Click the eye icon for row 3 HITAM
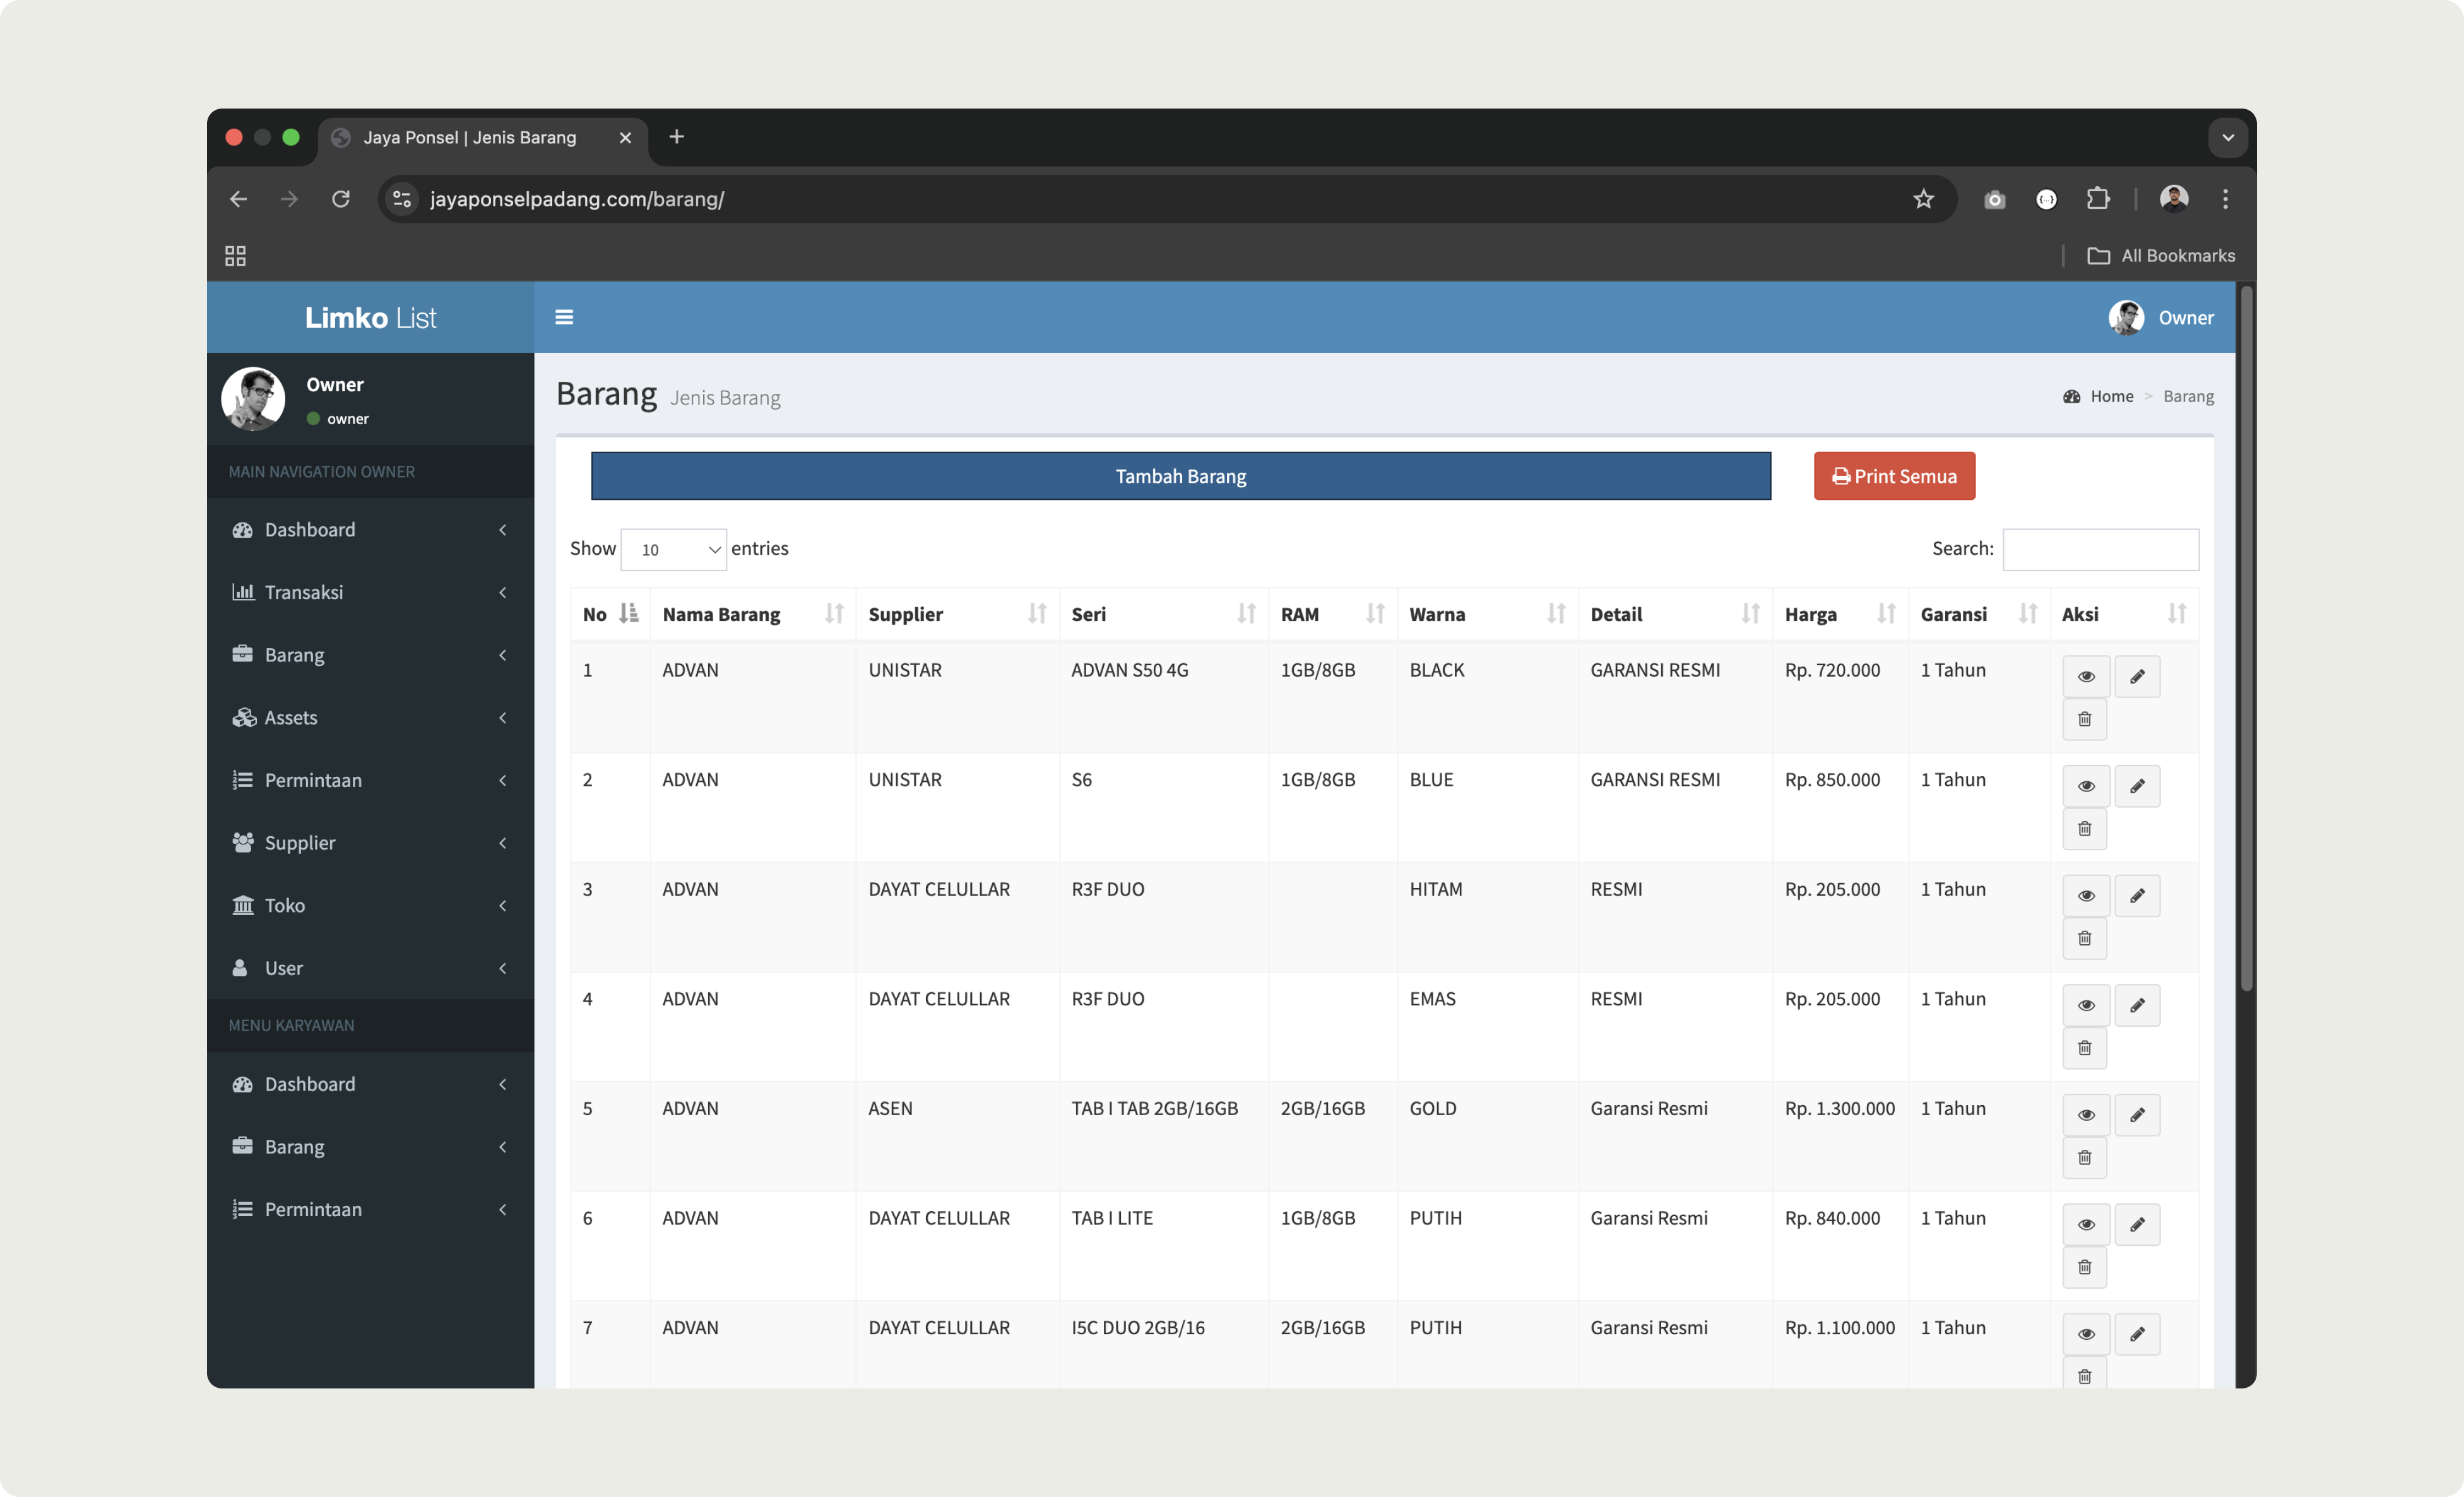The height and width of the screenshot is (1497, 2464). pyautogui.click(x=2086, y=896)
